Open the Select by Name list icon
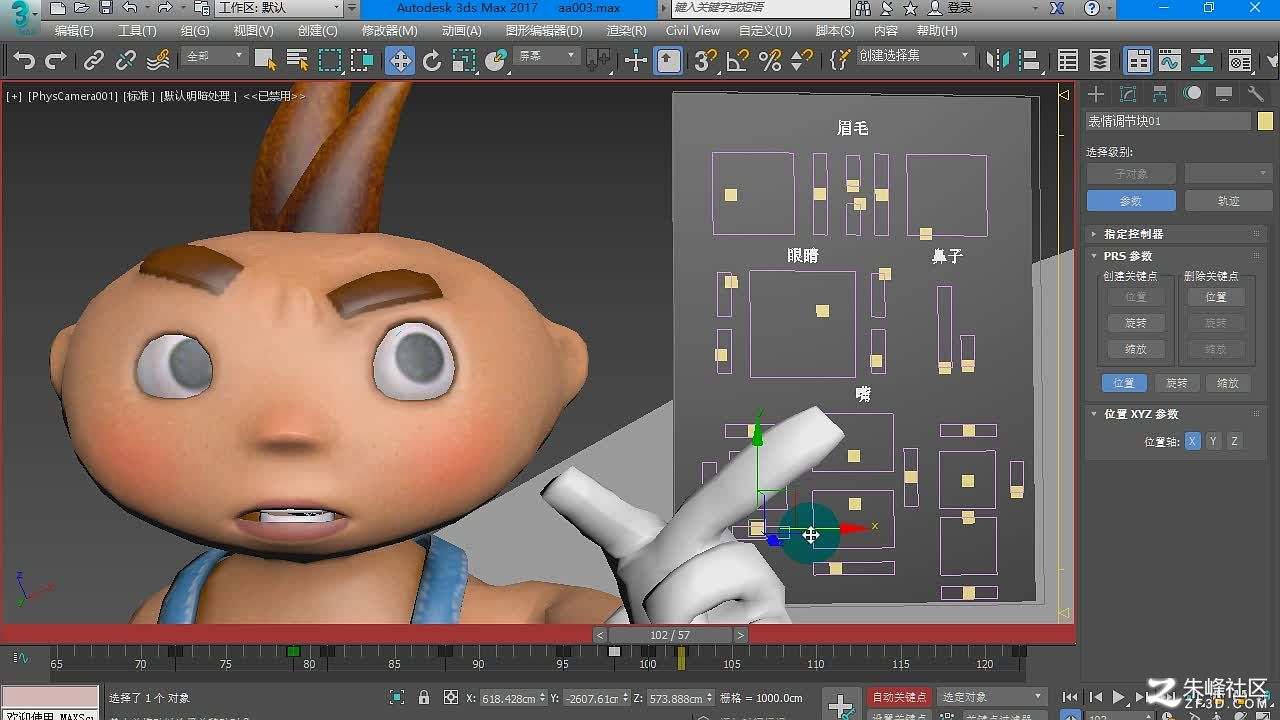This screenshot has height=720, width=1280. pyautogui.click(x=297, y=61)
